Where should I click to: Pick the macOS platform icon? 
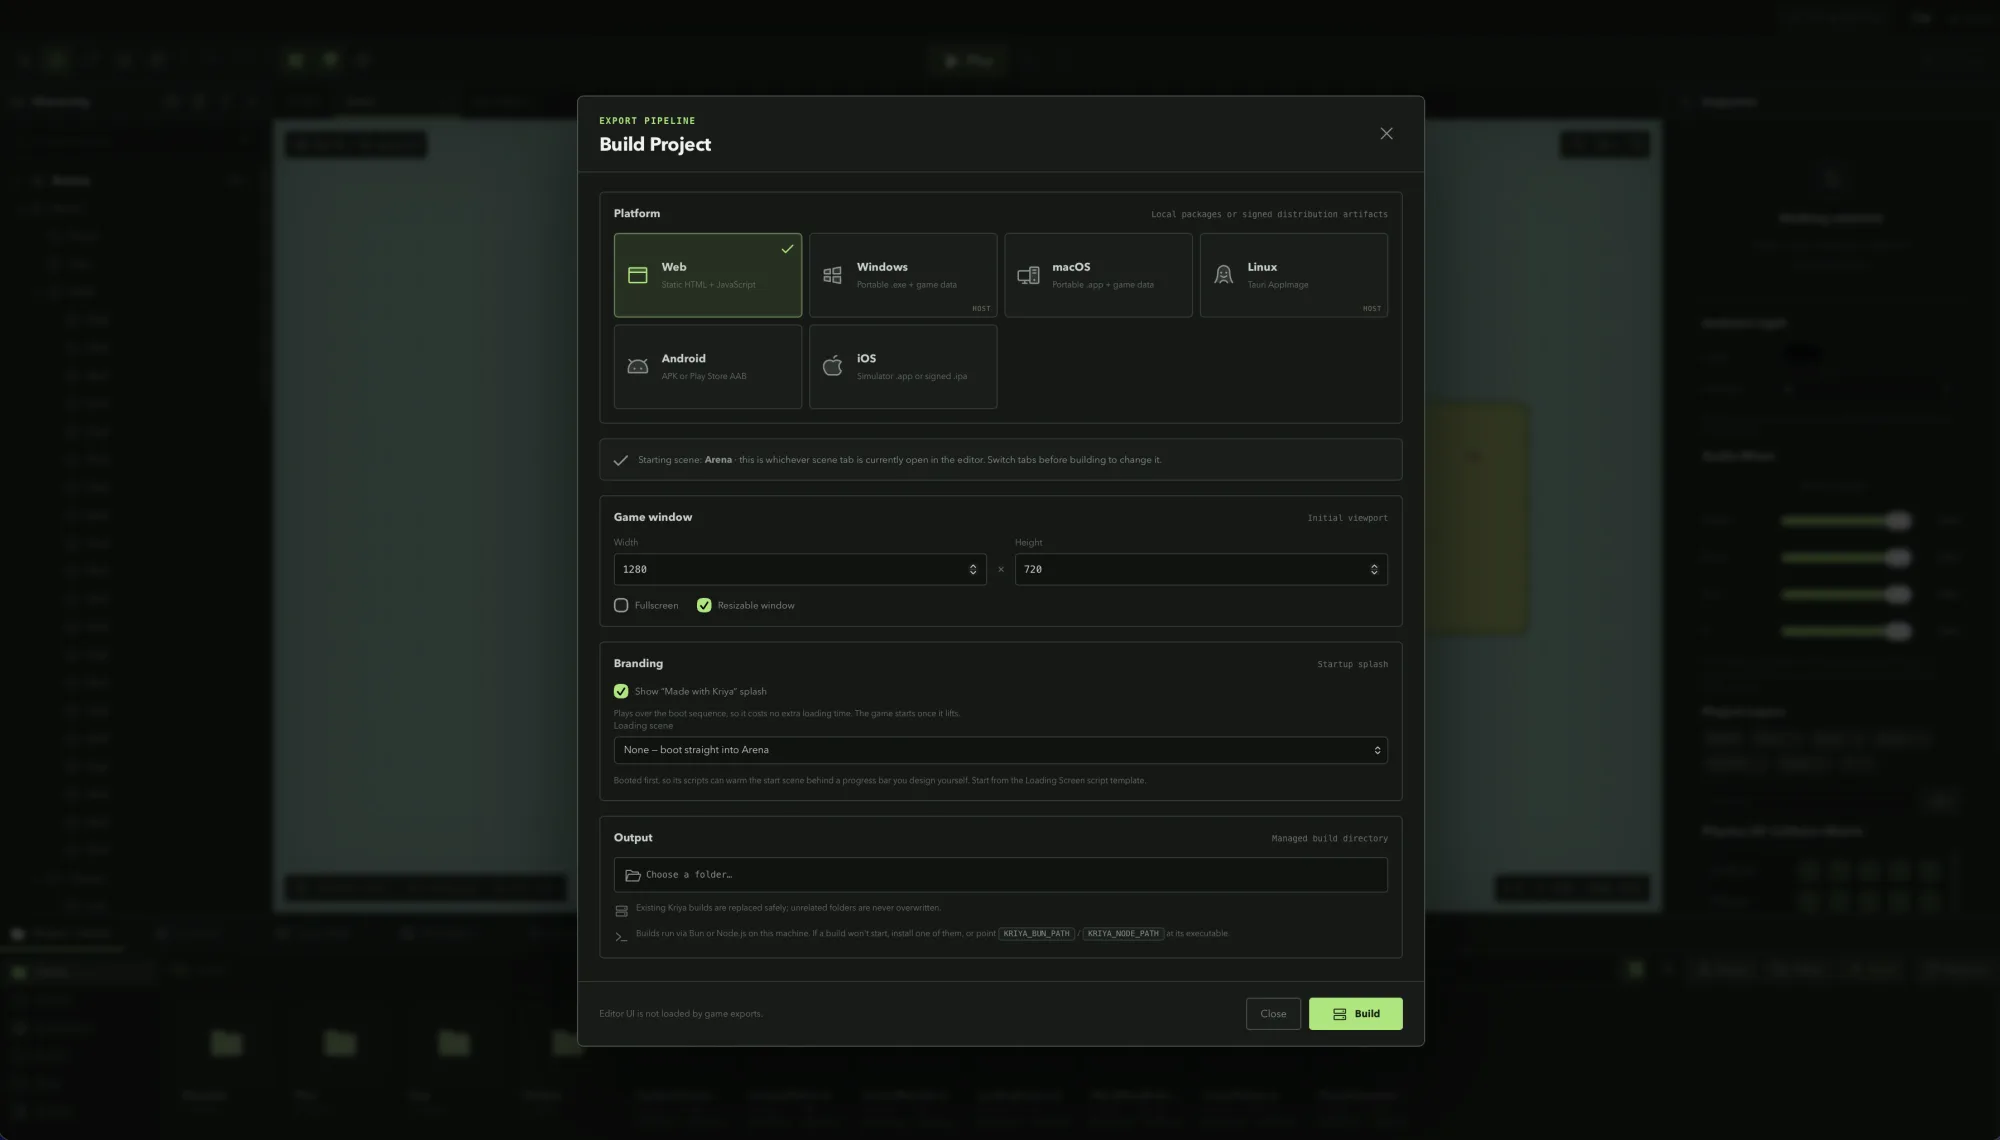coord(1028,275)
